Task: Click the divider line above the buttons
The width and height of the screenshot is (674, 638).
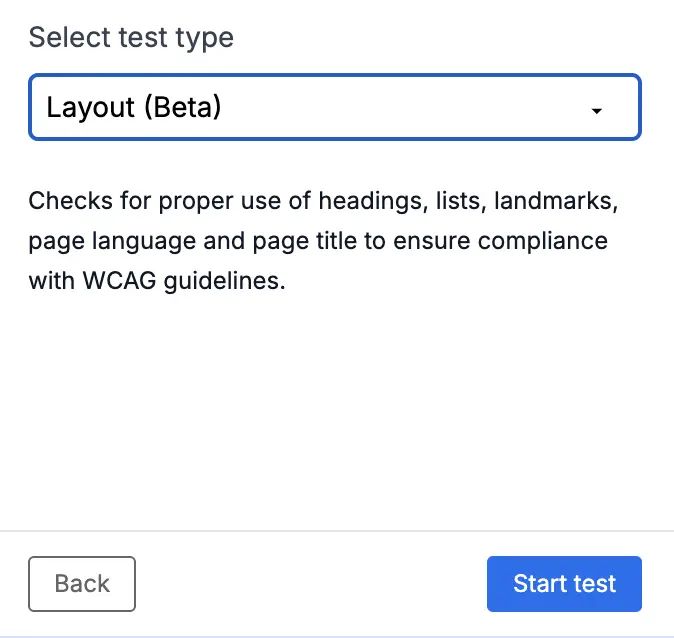Action: [337, 530]
